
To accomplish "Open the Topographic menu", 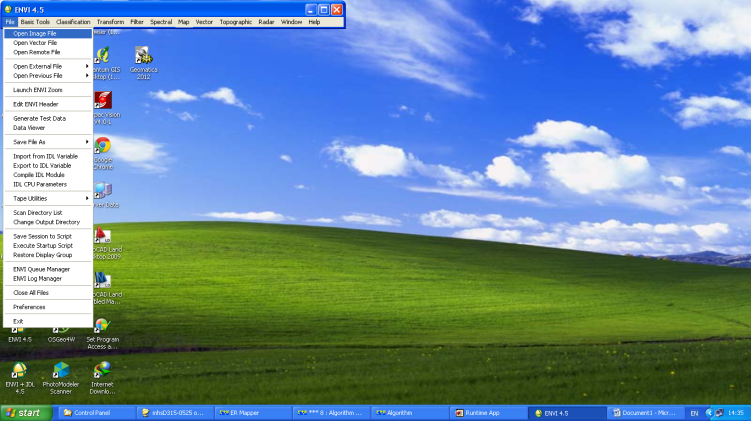I will (236, 22).
